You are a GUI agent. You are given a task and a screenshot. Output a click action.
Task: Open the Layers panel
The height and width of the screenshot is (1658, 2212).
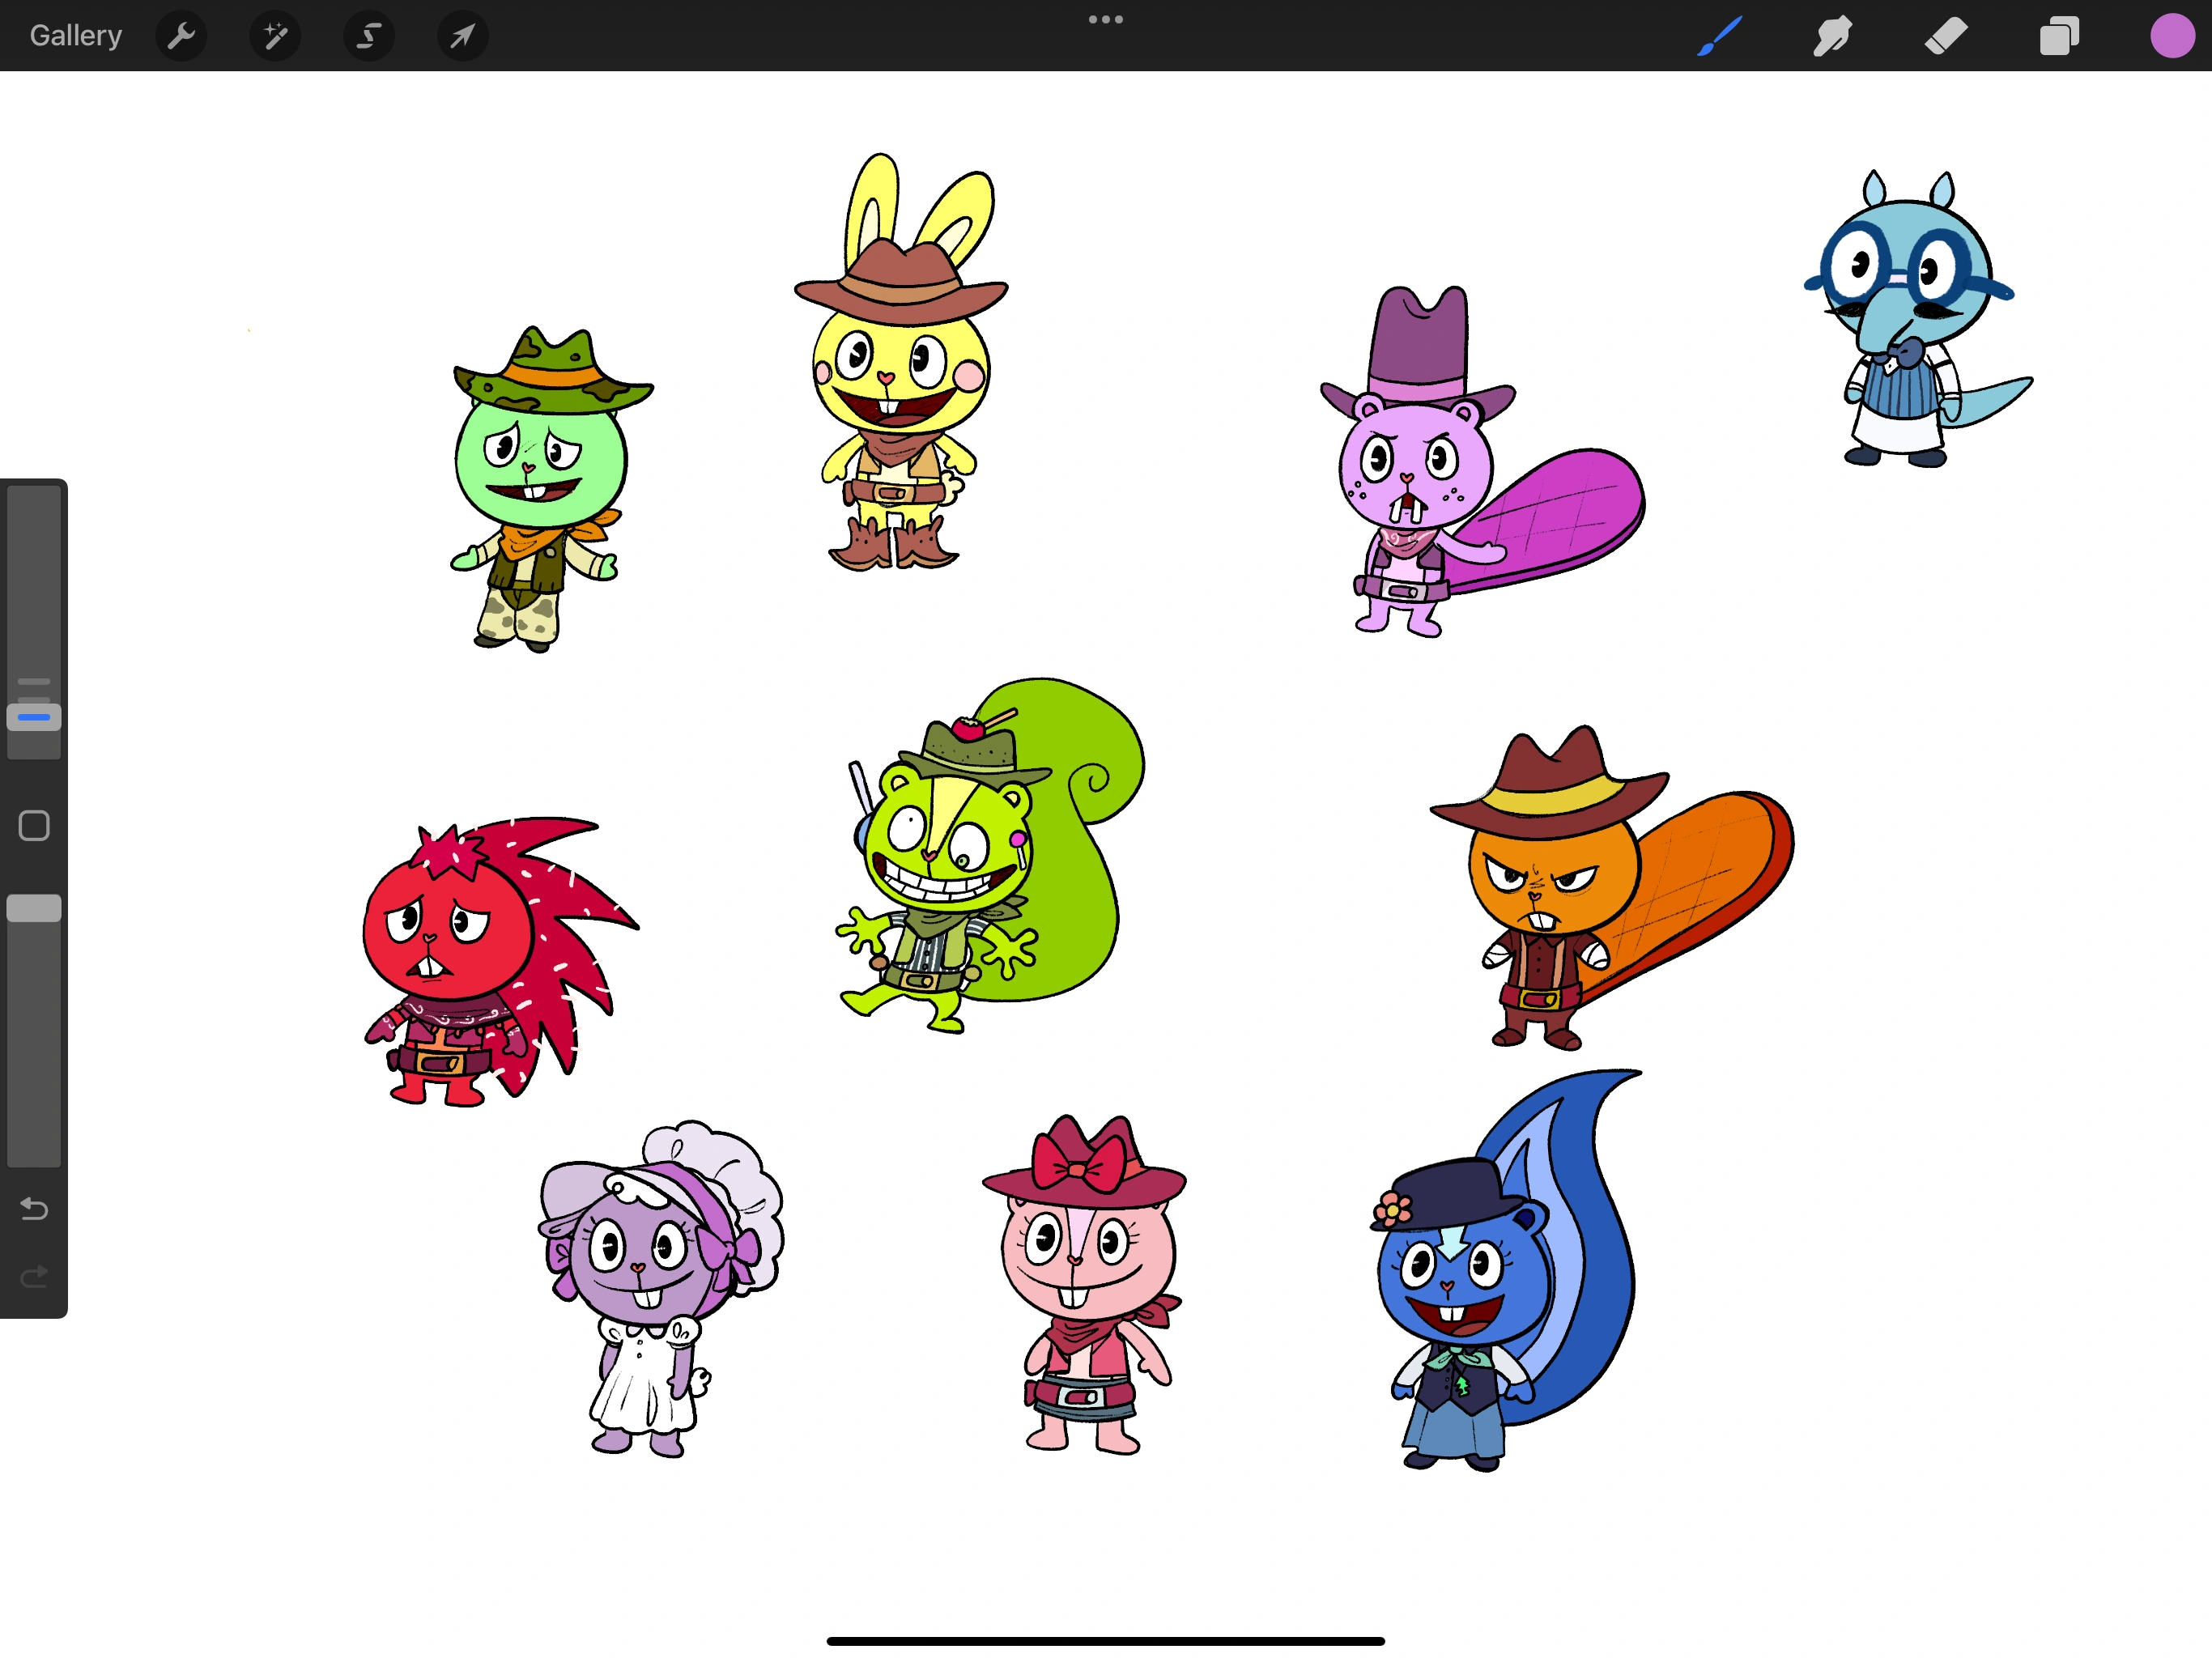(2059, 36)
